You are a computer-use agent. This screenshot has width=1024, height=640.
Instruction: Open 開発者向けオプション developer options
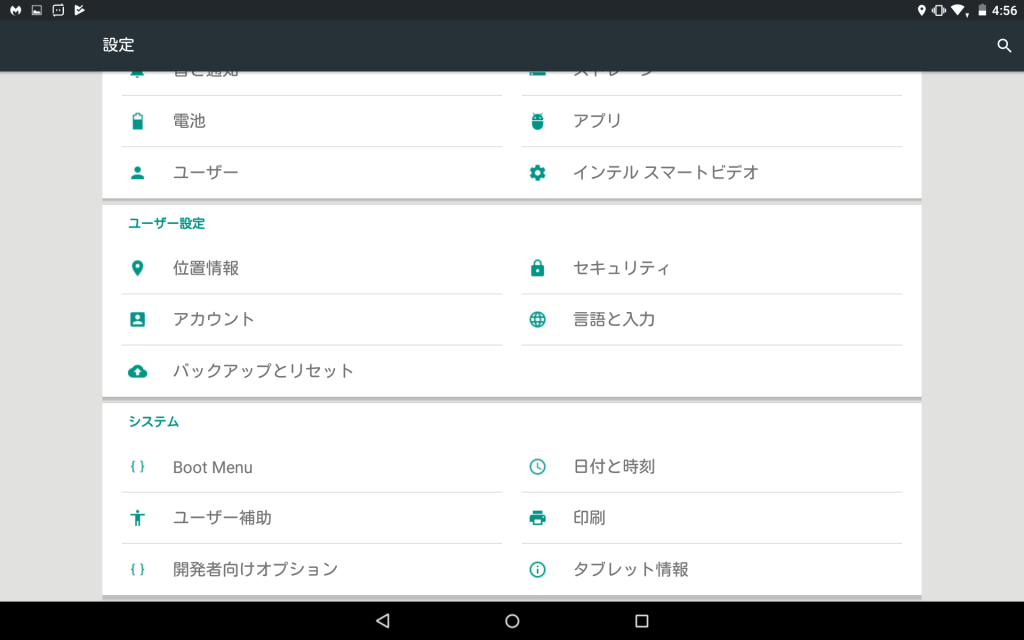tap(255, 569)
